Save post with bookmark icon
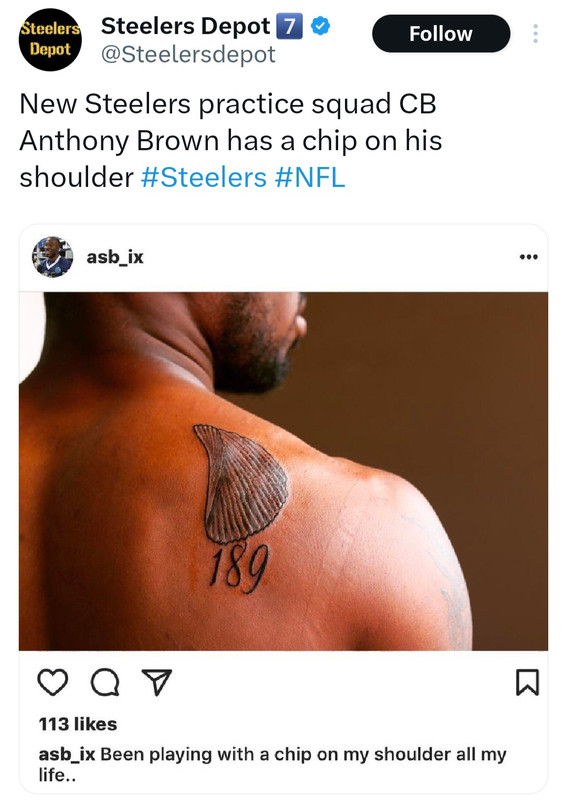The width and height of the screenshot is (567, 800). click(527, 682)
